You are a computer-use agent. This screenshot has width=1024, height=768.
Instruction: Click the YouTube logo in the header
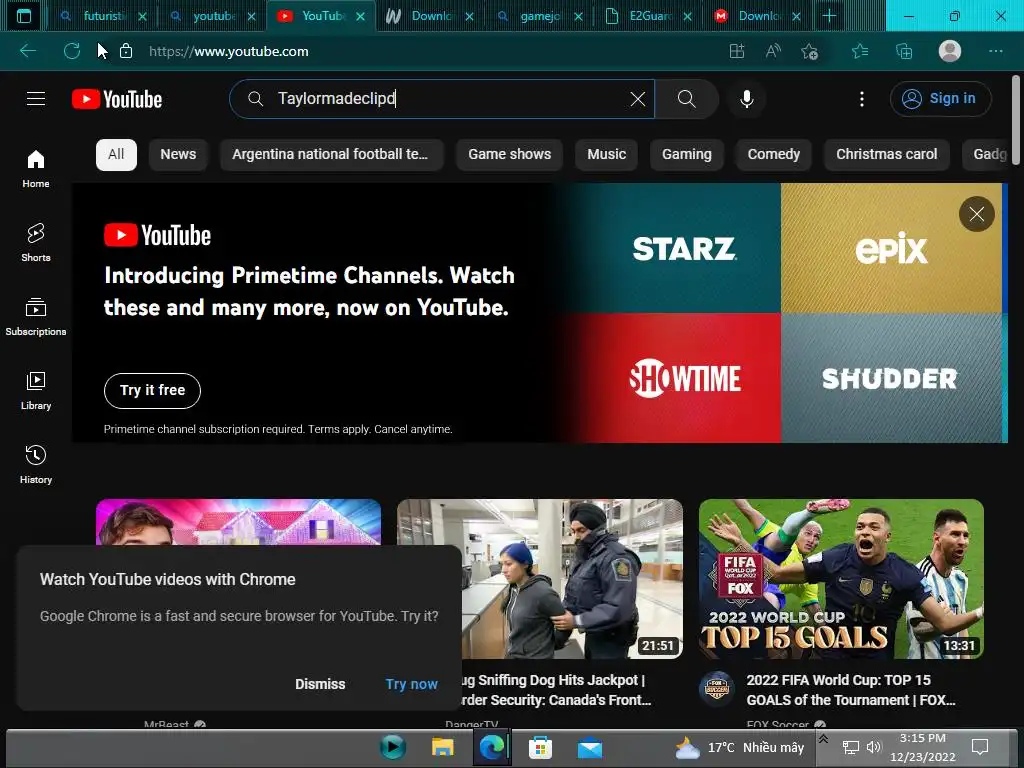117,99
